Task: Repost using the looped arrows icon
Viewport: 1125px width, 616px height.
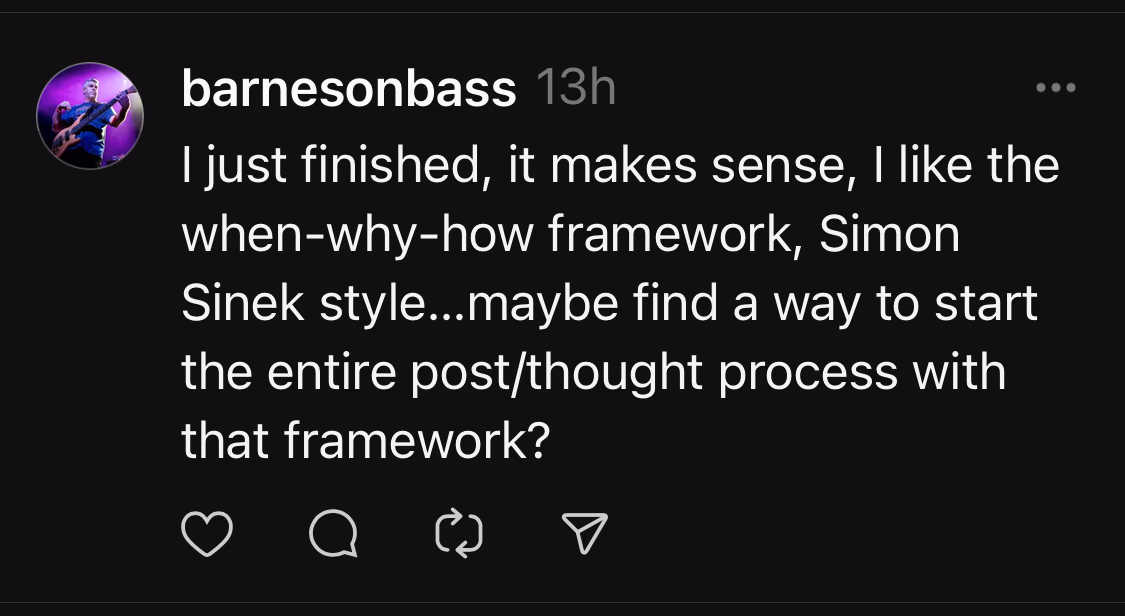Action: tap(460, 536)
